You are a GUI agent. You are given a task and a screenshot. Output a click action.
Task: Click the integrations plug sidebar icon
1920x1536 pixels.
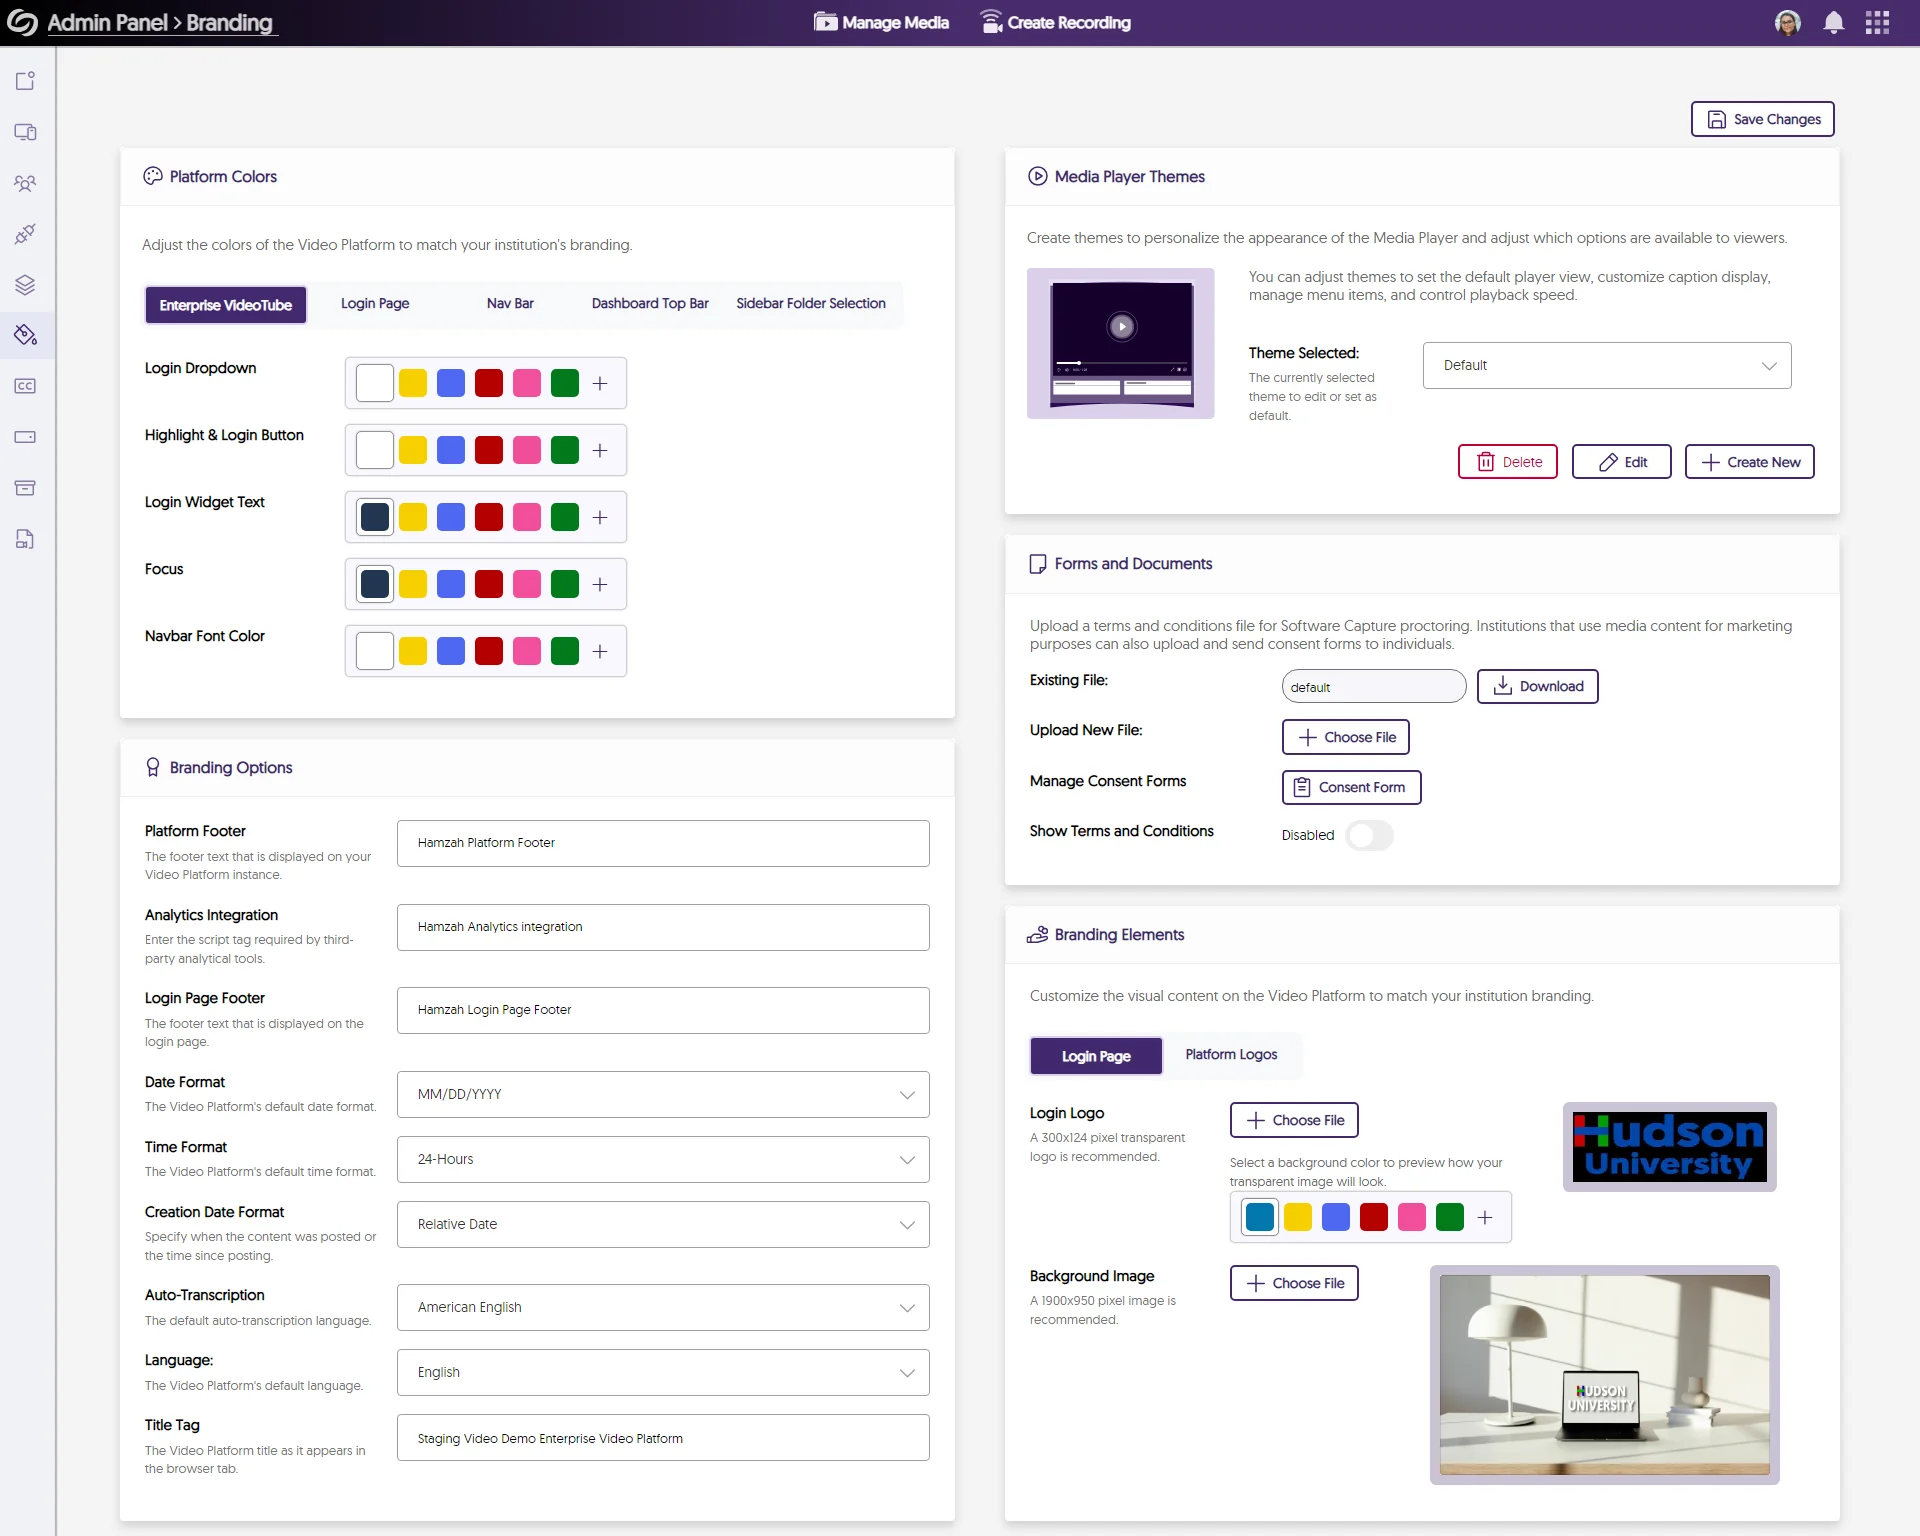coord(26,234)
